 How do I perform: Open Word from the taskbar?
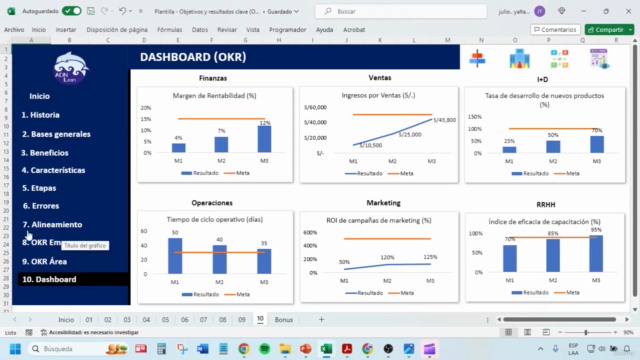click(202, 349)
